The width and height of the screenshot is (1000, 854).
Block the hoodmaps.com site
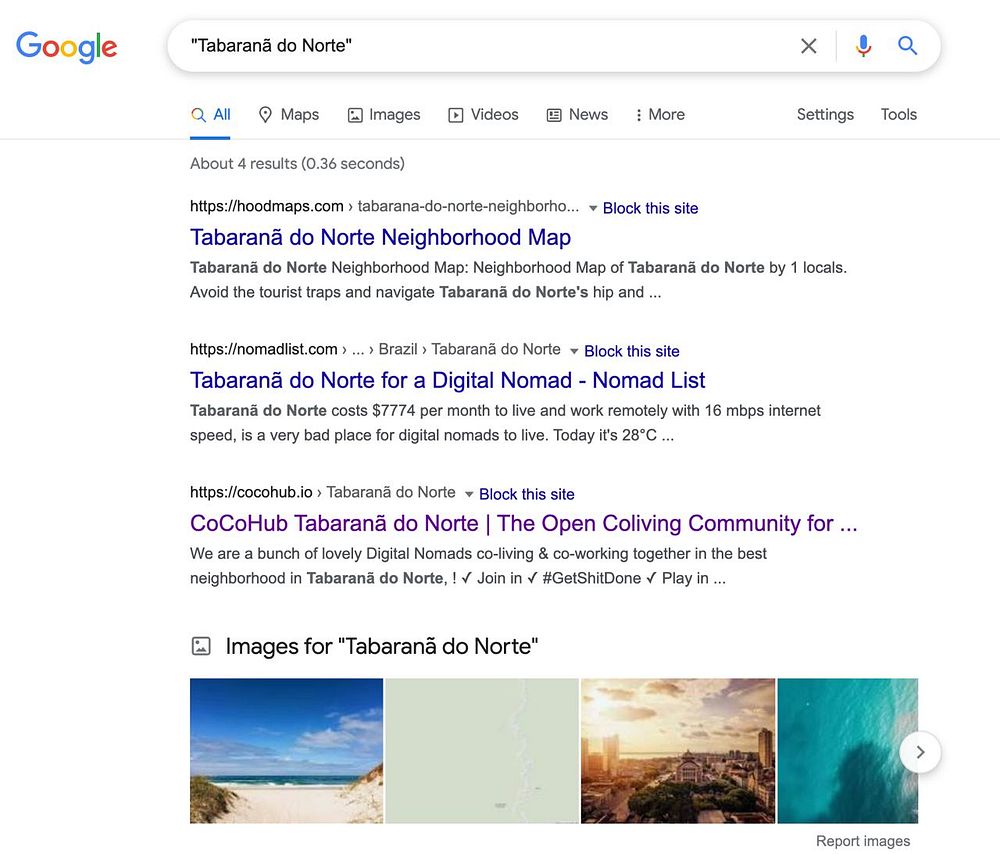click(650, 208)
